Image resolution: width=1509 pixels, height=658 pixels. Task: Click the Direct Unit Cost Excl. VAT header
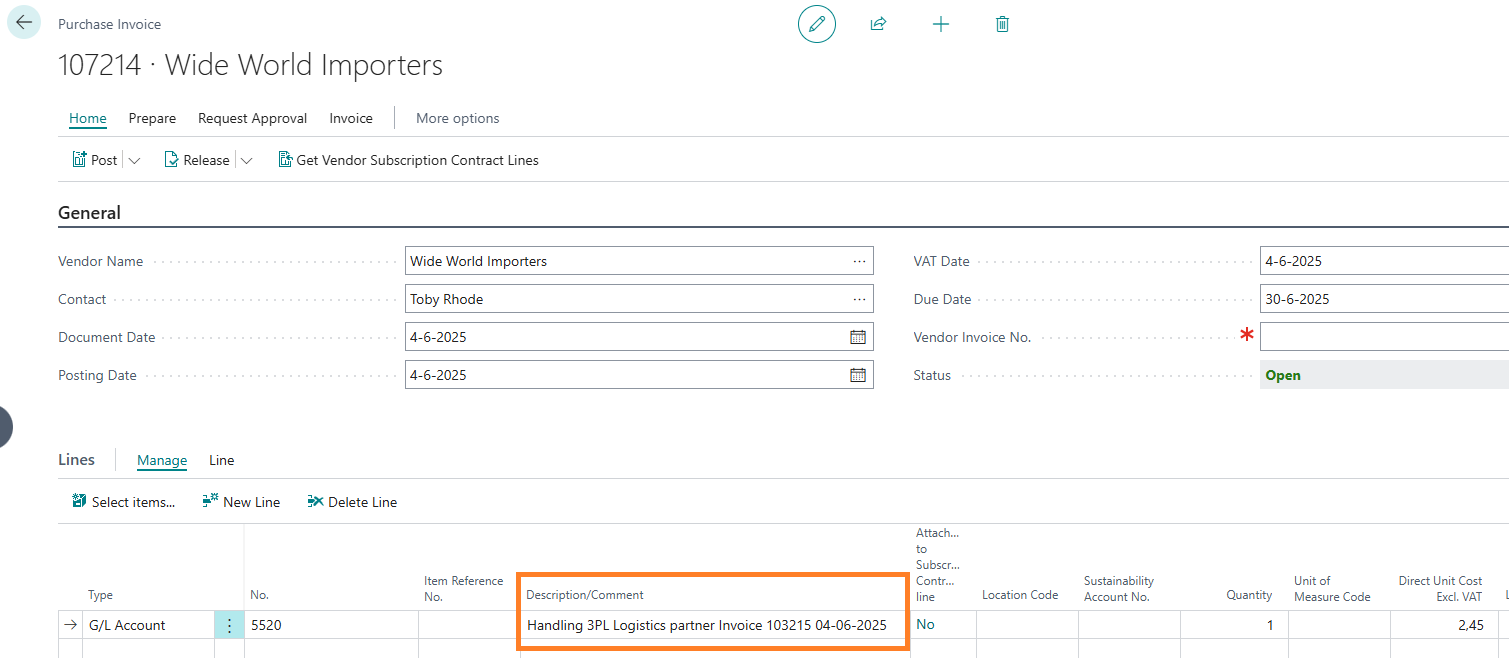[x=1440, y=588]
